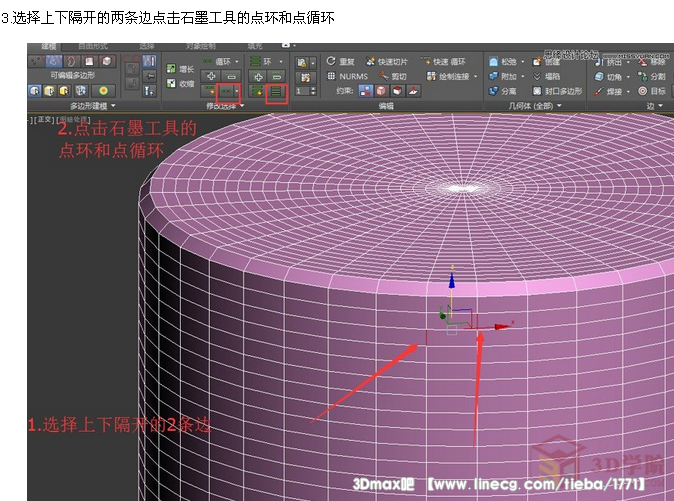Open the Dot Loop dropdown arrow
This screenshot has width=674, height=501.
(x=237, y=91)
